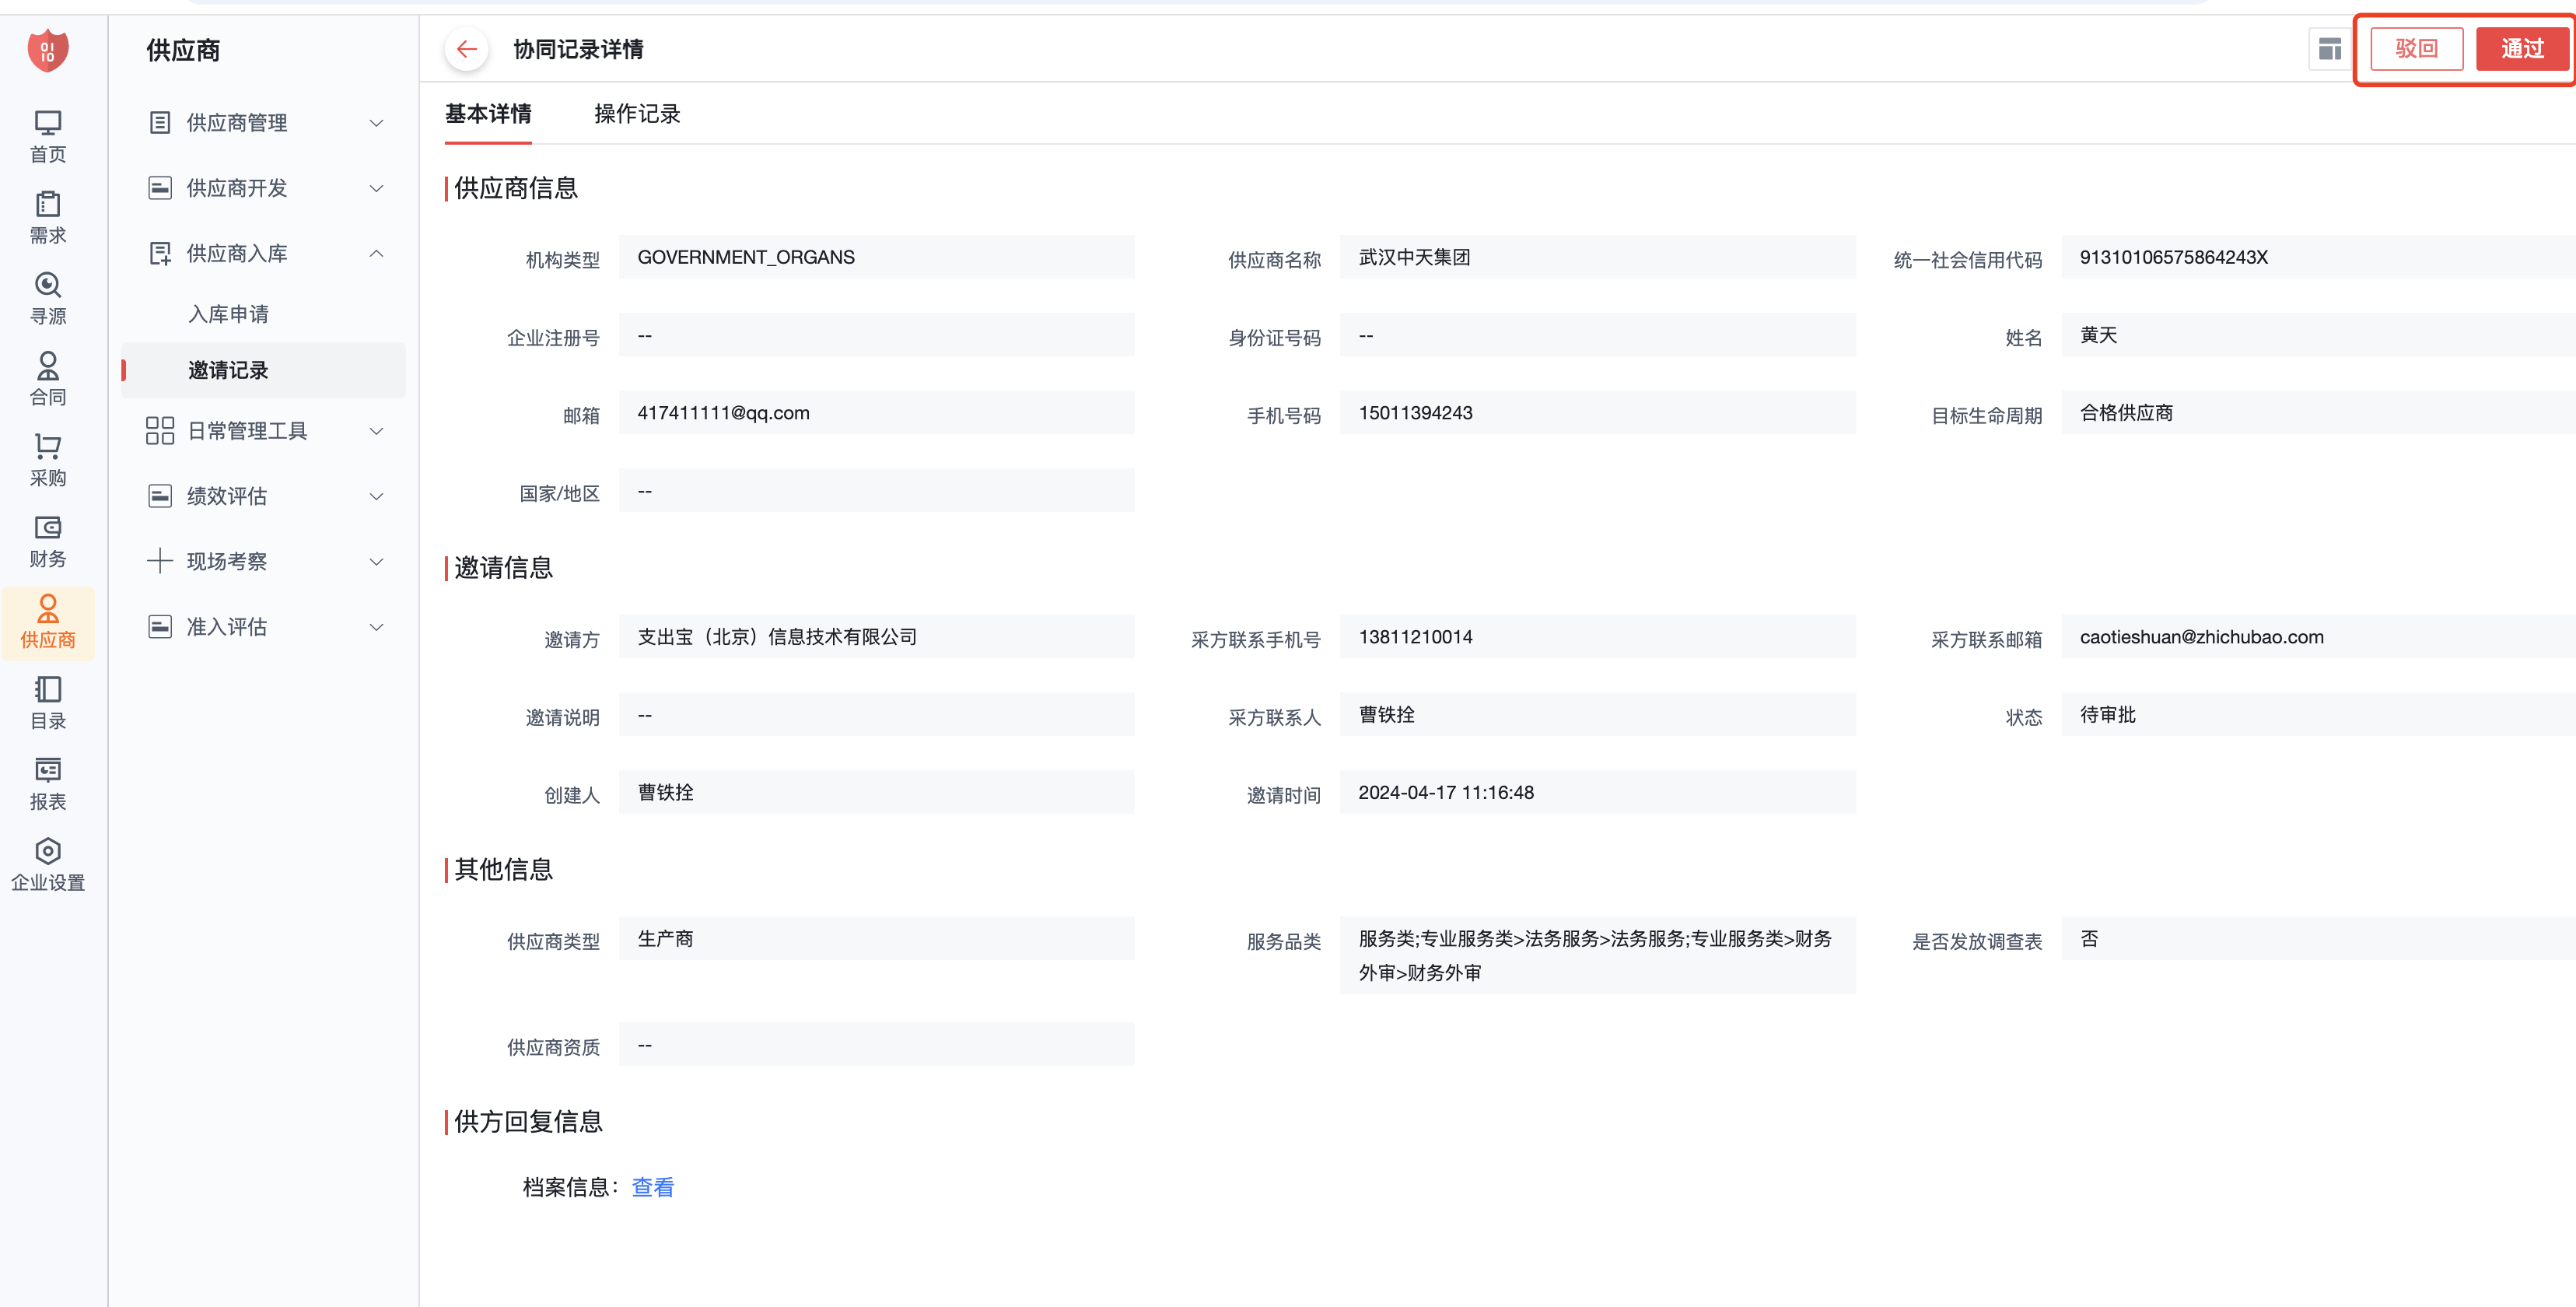
Task: Click the 现场考察 plus icon
Action: click(x=160, y=561)
